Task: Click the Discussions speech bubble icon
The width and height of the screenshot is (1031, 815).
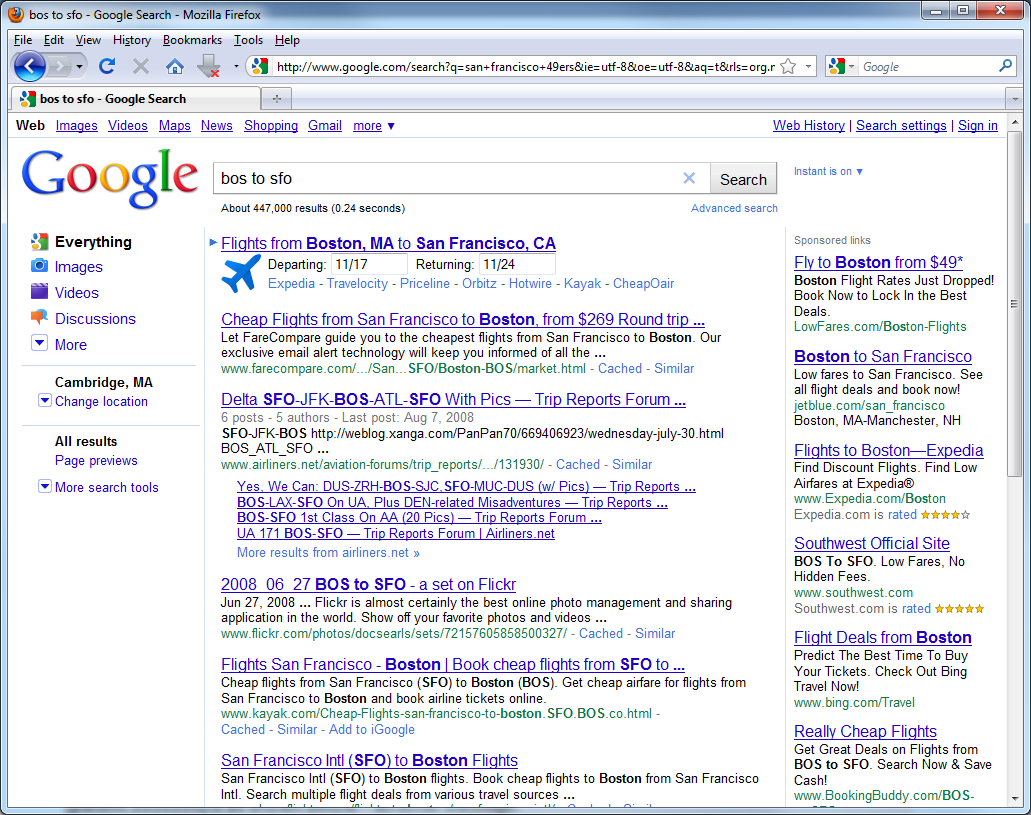Action: click(x=39, y=318)
